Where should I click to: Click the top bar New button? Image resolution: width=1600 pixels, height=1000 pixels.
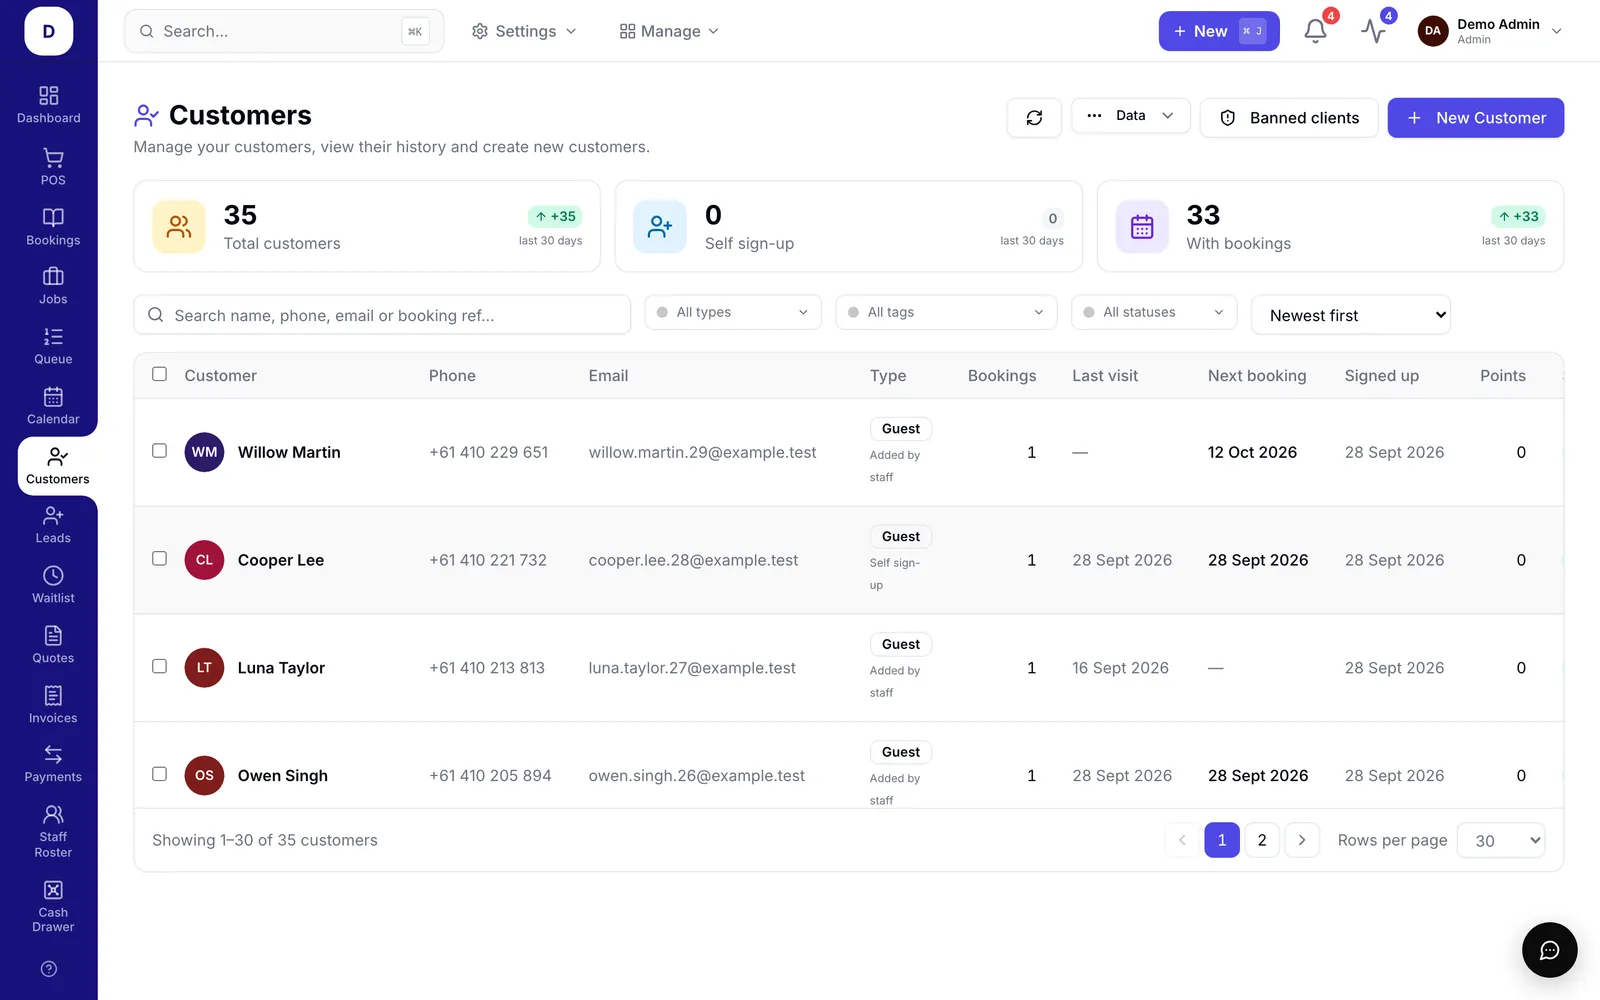(x=1219, y=31)
